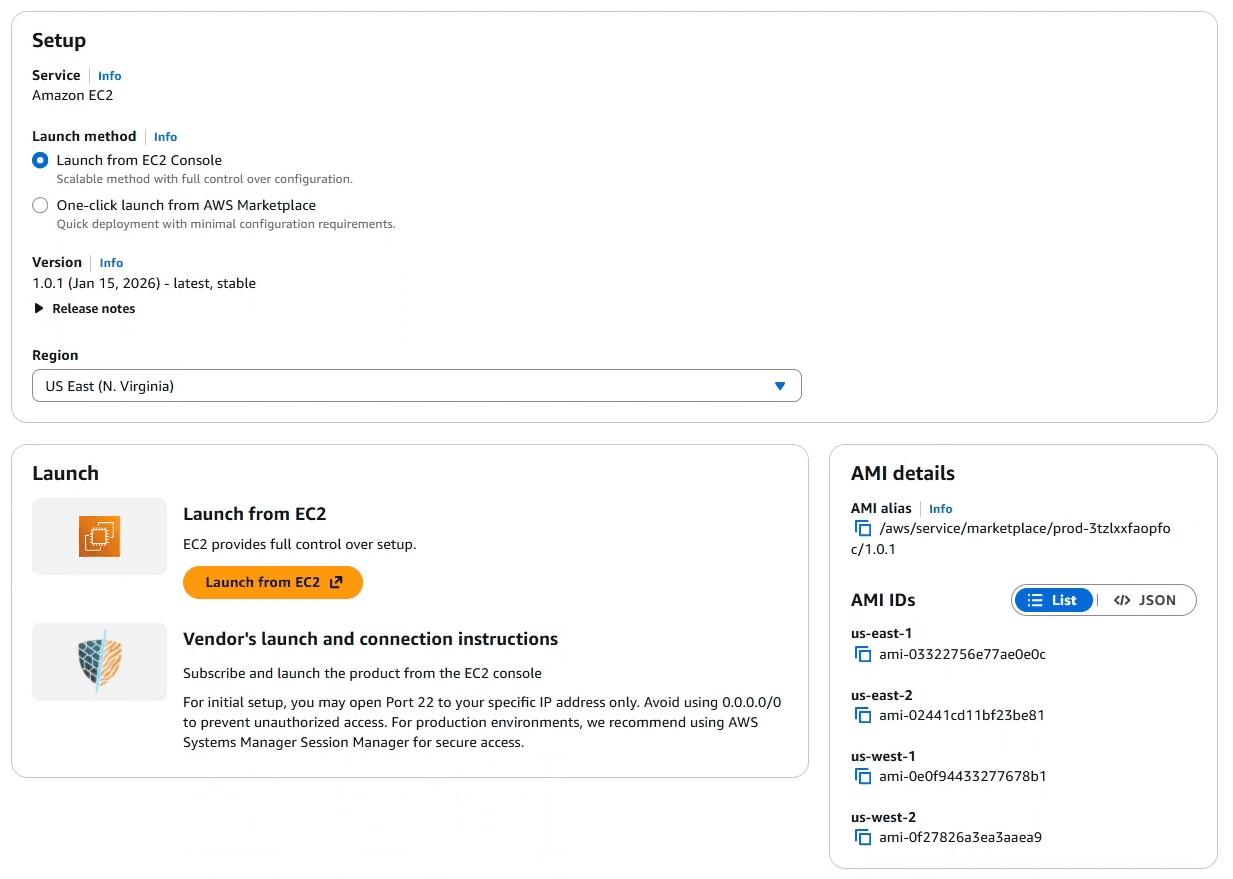Click the Region dropdown arrow
Screen dimensions: 1233x879
tap(779, 385)
